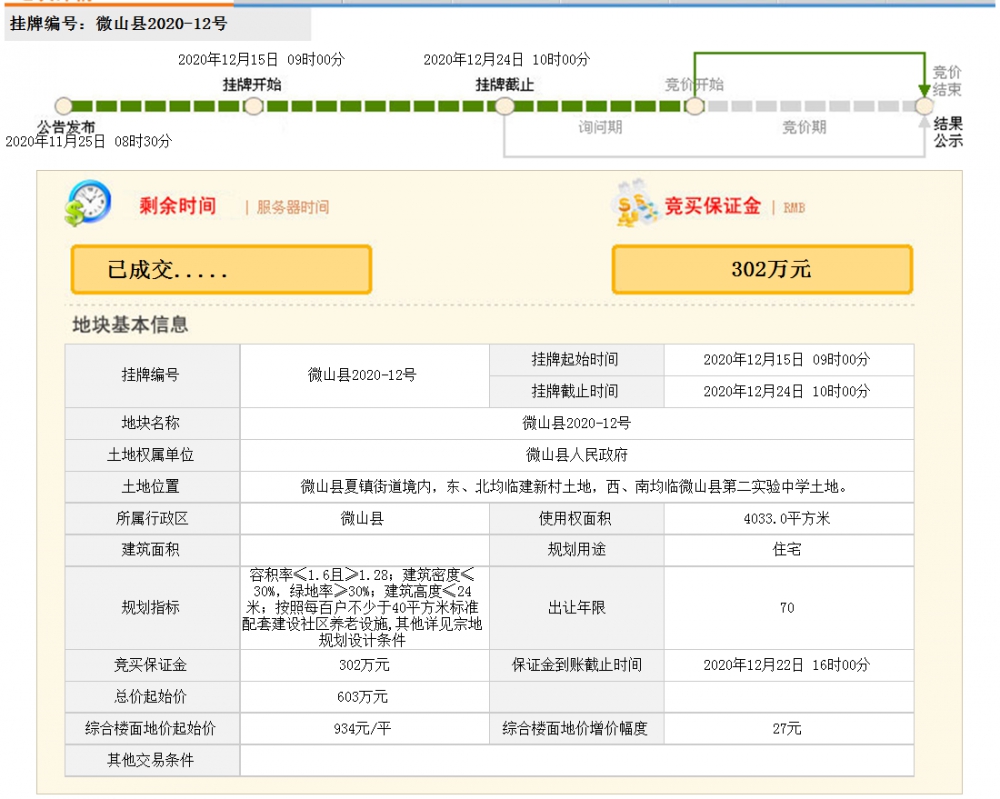Click the 其他交易条件 row label
Screen dimensions: 1000x799
pyautogui.click(x=152, y=760)
